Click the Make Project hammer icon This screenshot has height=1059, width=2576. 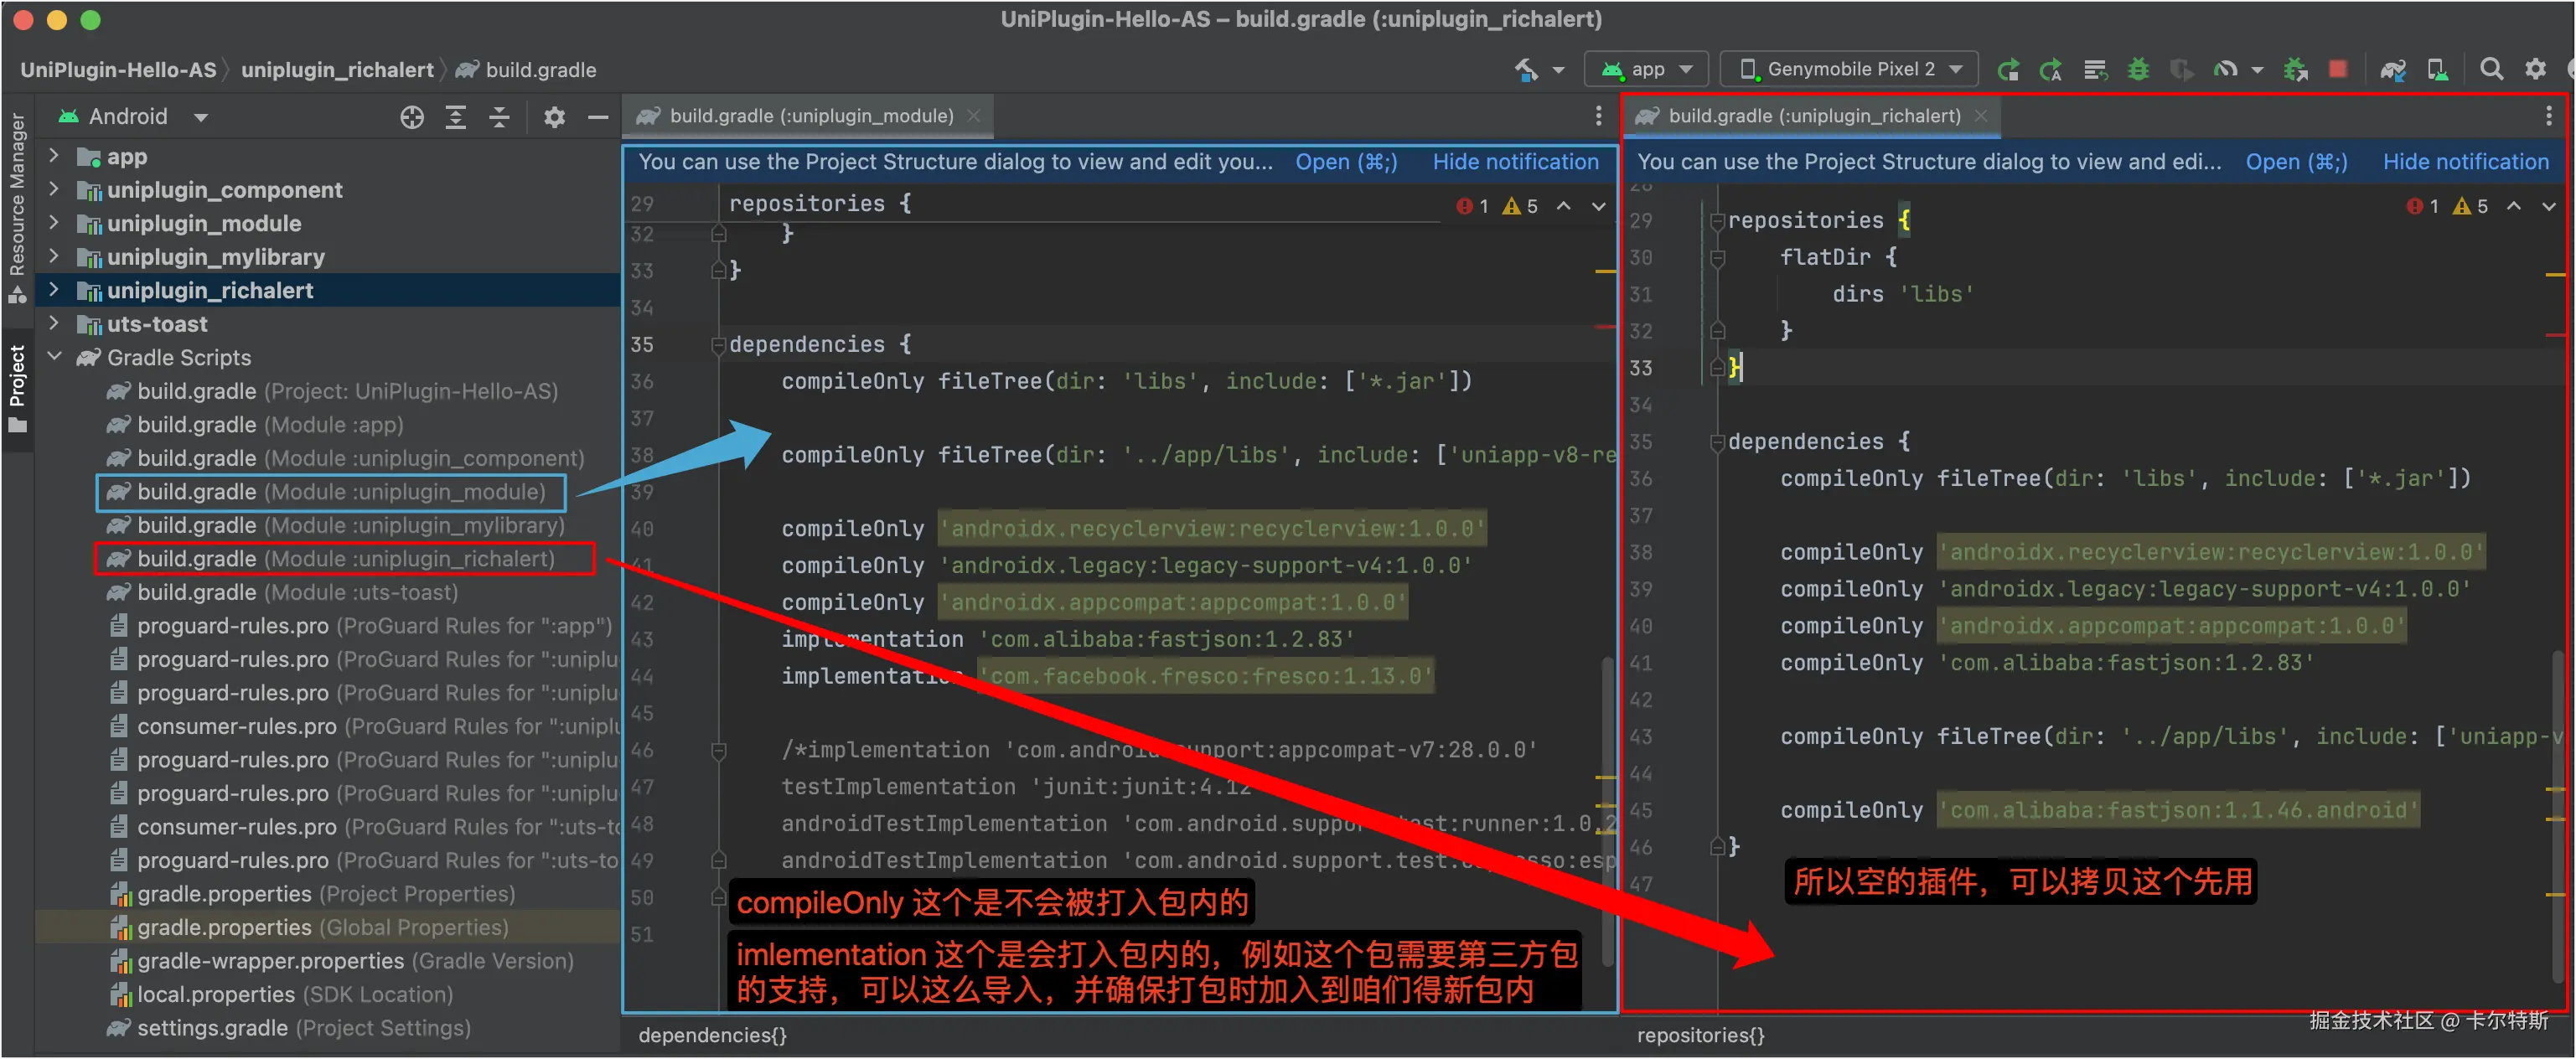[x=1526, y=69]
